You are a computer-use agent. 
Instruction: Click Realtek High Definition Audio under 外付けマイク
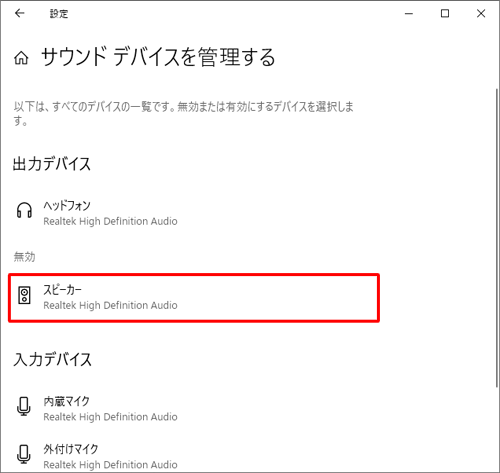(x=110, y=465)
